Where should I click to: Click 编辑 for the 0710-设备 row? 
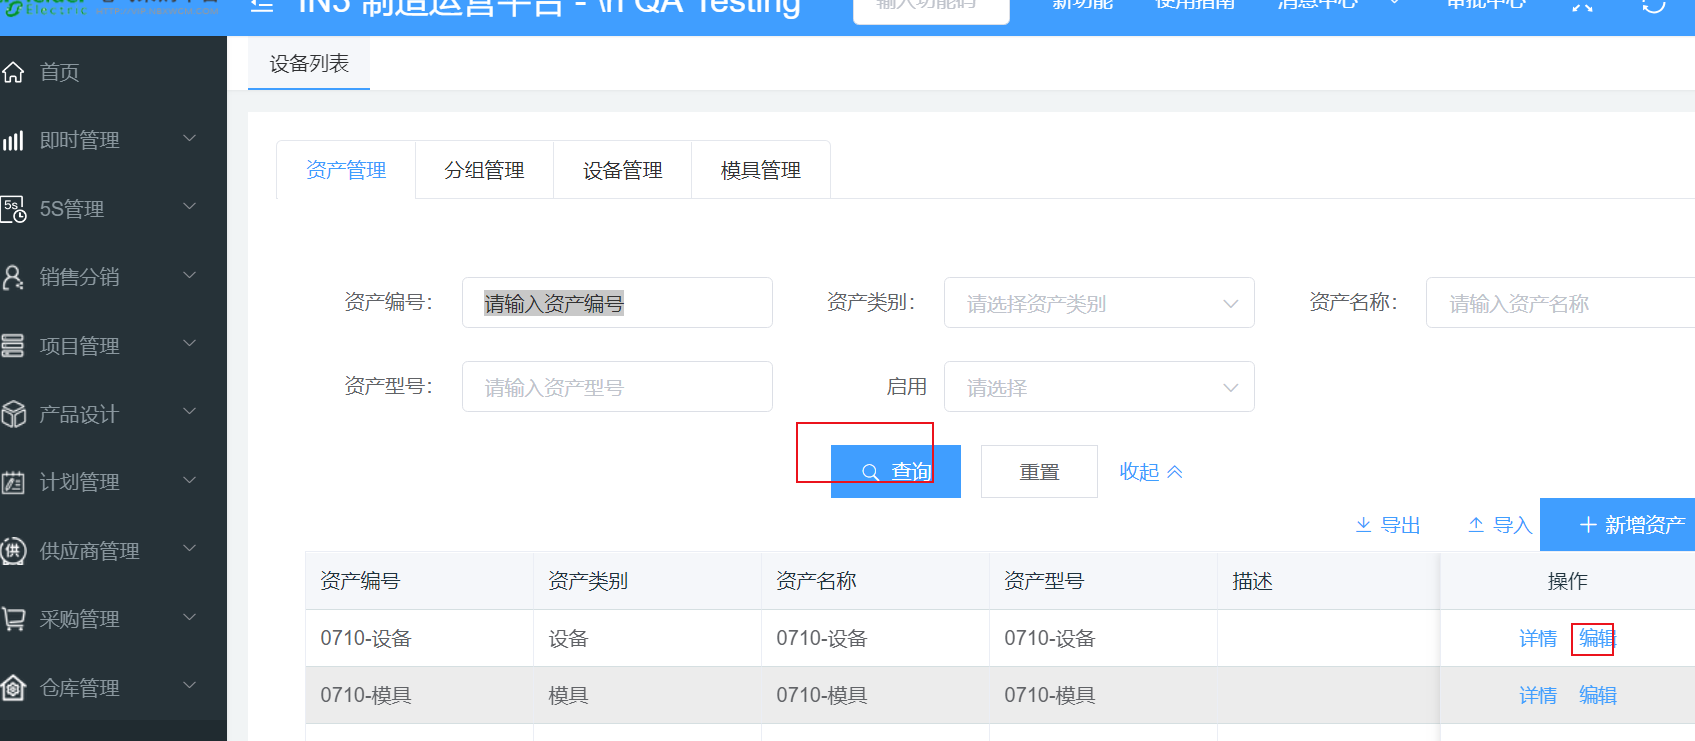(x=1597, y=638)
